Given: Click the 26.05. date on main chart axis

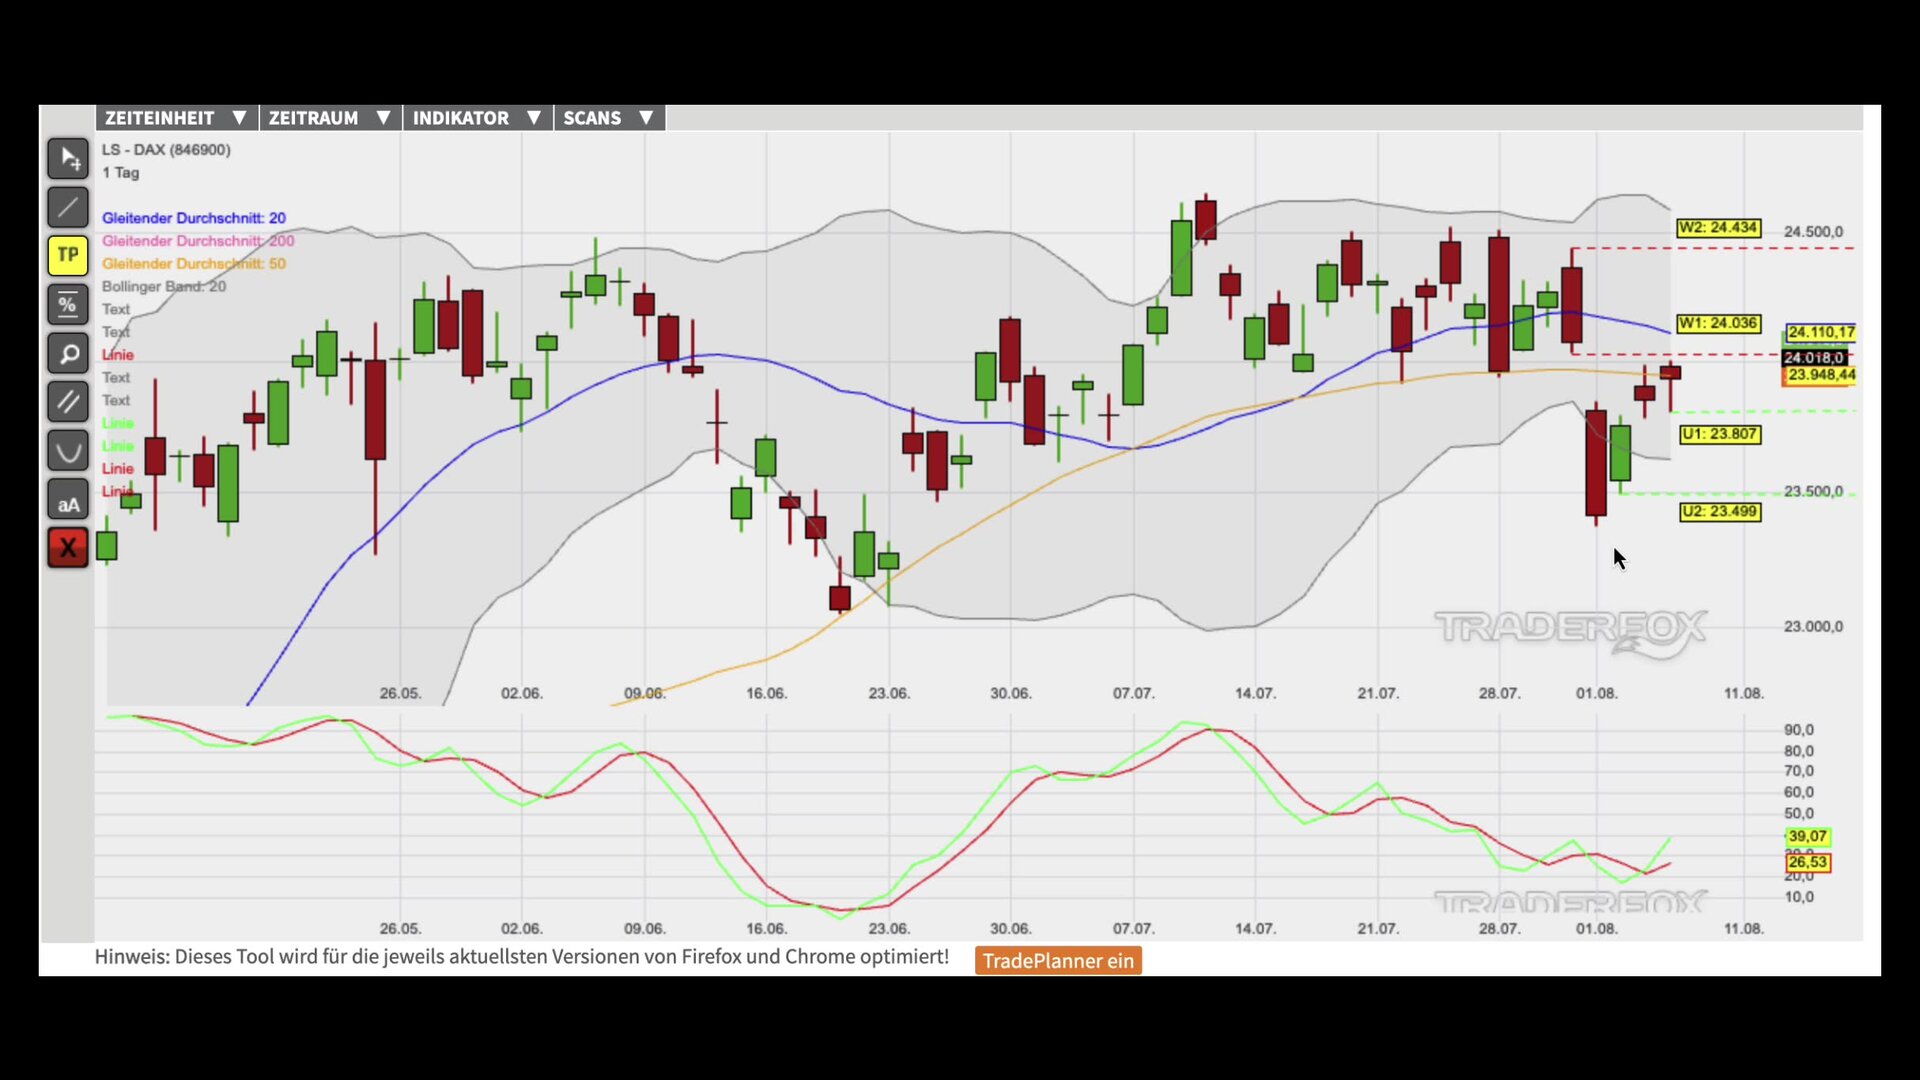Looking at the screenshot, I should tap(400, 694).
